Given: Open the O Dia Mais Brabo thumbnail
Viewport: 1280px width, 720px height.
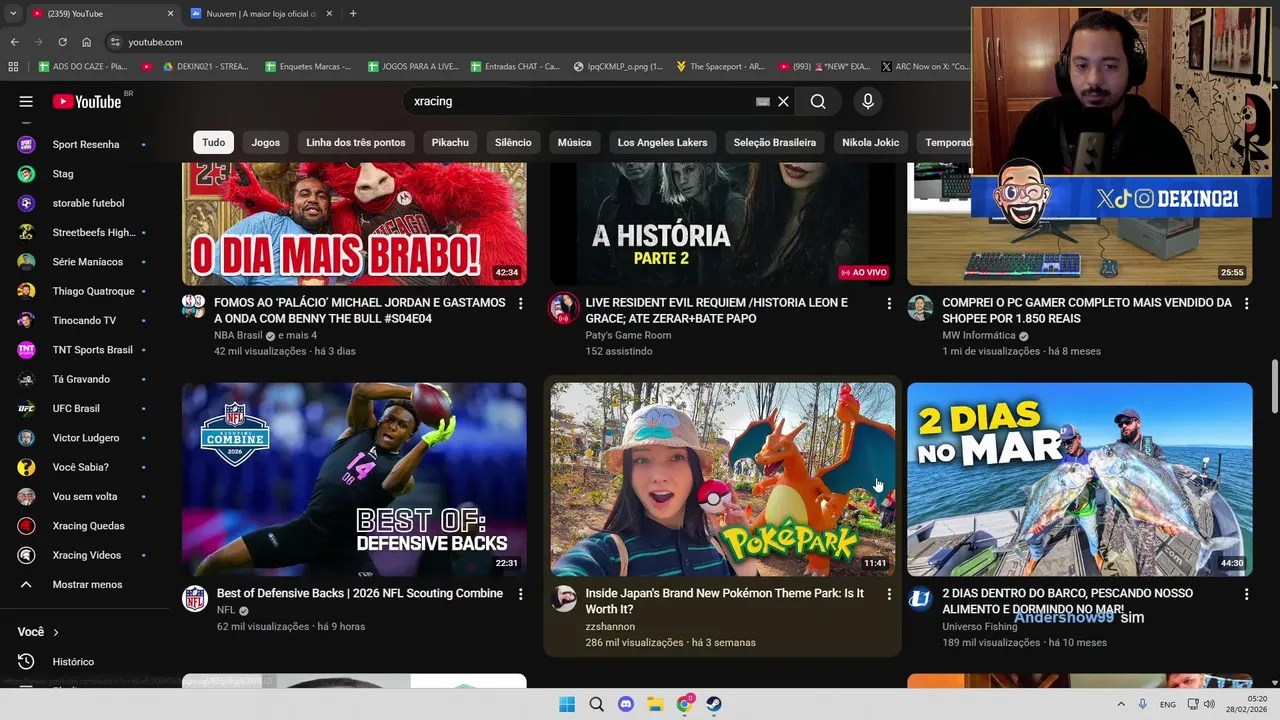Looking at the screenshot, I should point(354,224).
